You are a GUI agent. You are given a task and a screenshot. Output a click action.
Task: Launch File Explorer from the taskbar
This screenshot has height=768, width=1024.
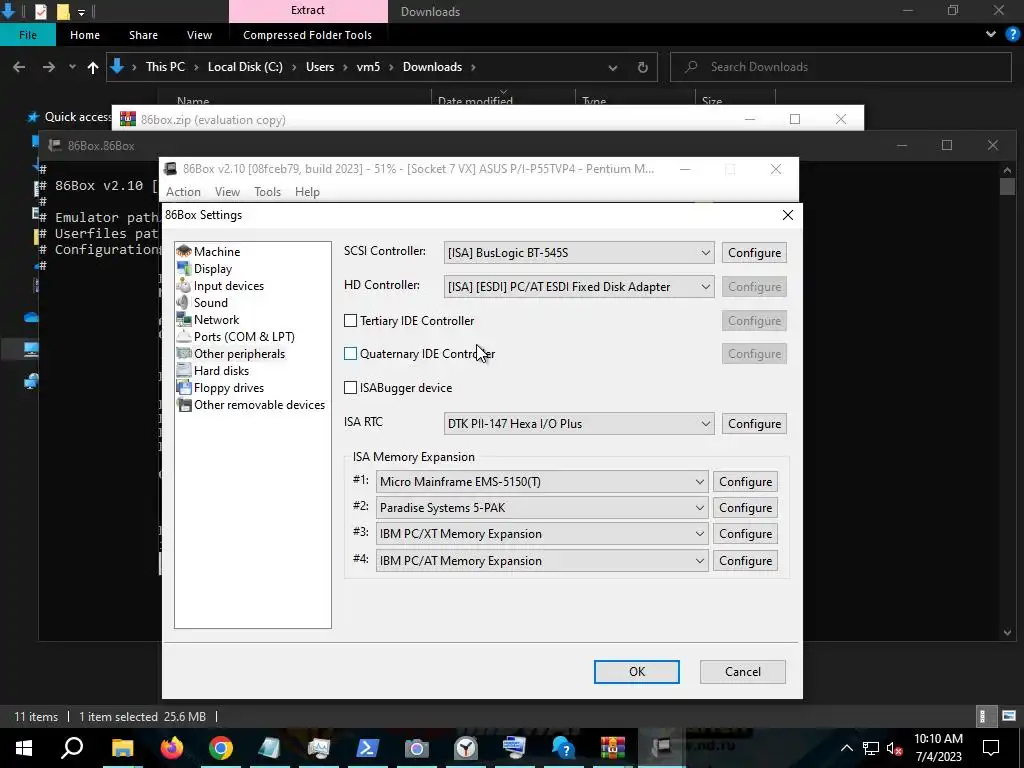click(122, 748)
